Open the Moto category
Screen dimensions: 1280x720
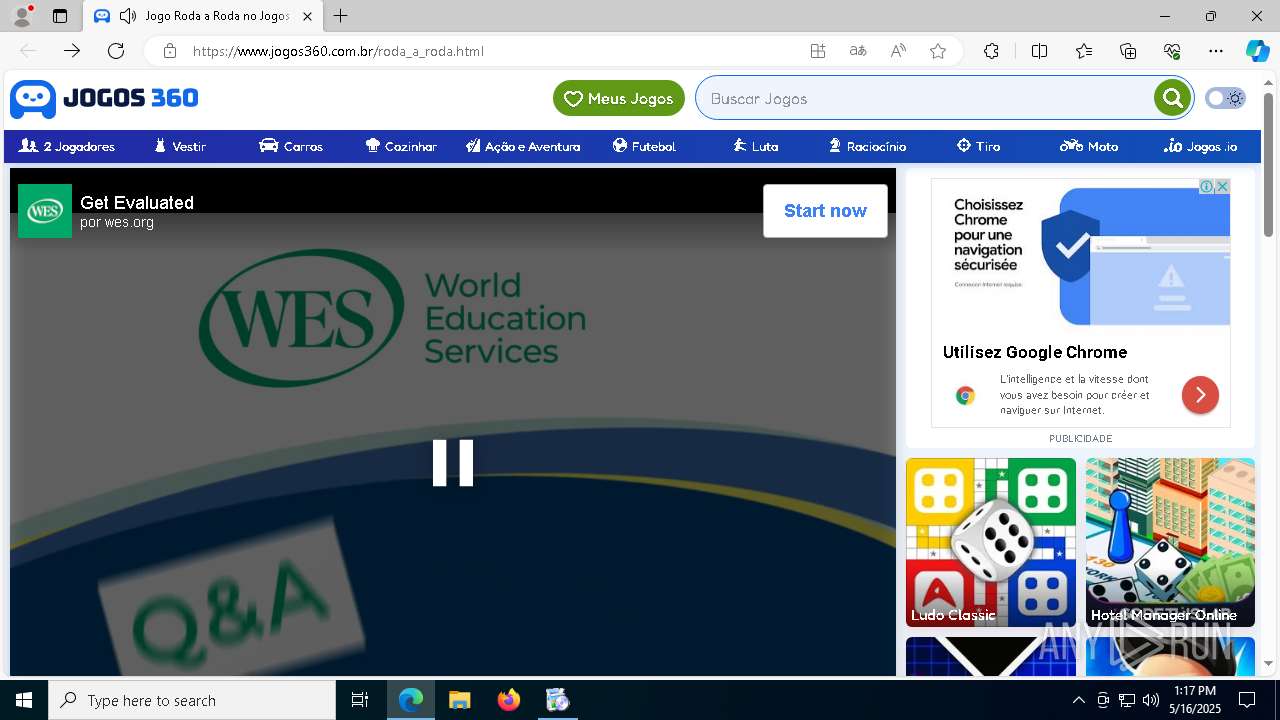pyautogui.click(x=1089, y=146)
